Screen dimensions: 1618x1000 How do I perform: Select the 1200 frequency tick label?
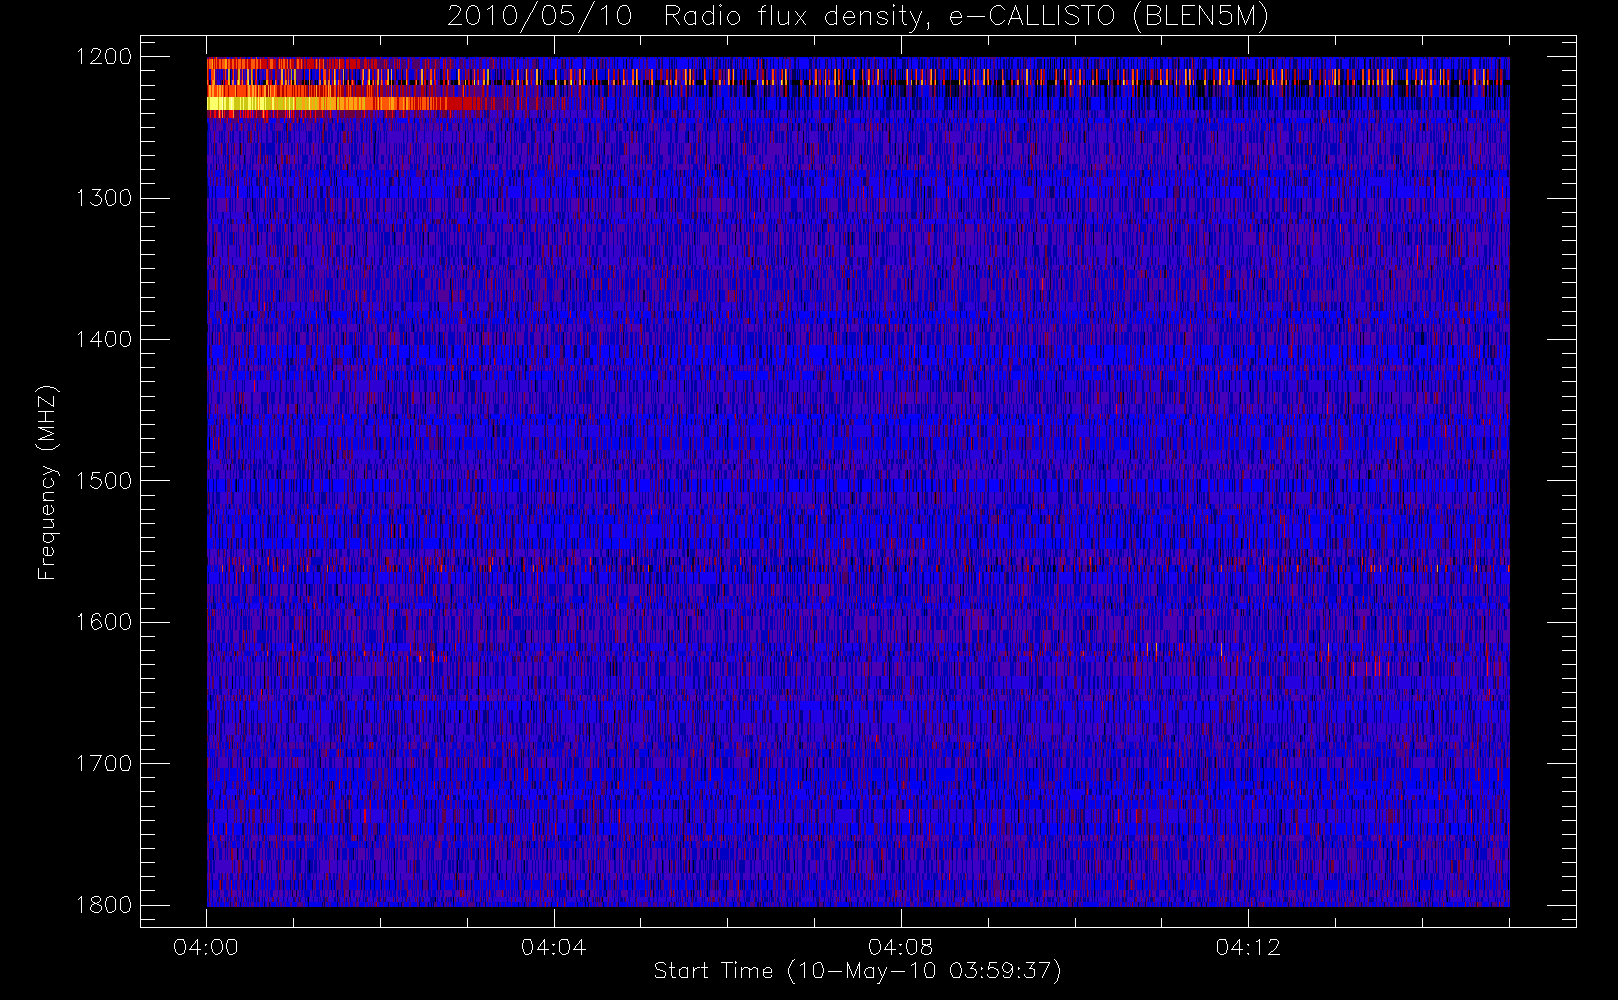pos(105,57)
